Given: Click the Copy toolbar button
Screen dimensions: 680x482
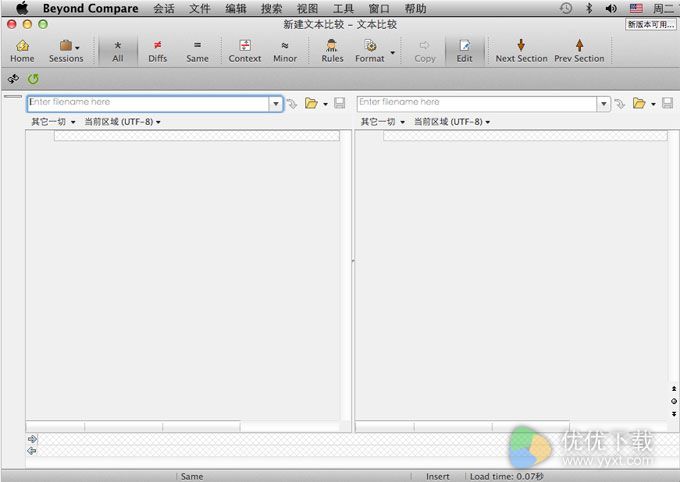Looking at the screenshot, I should tap(425, 51).
